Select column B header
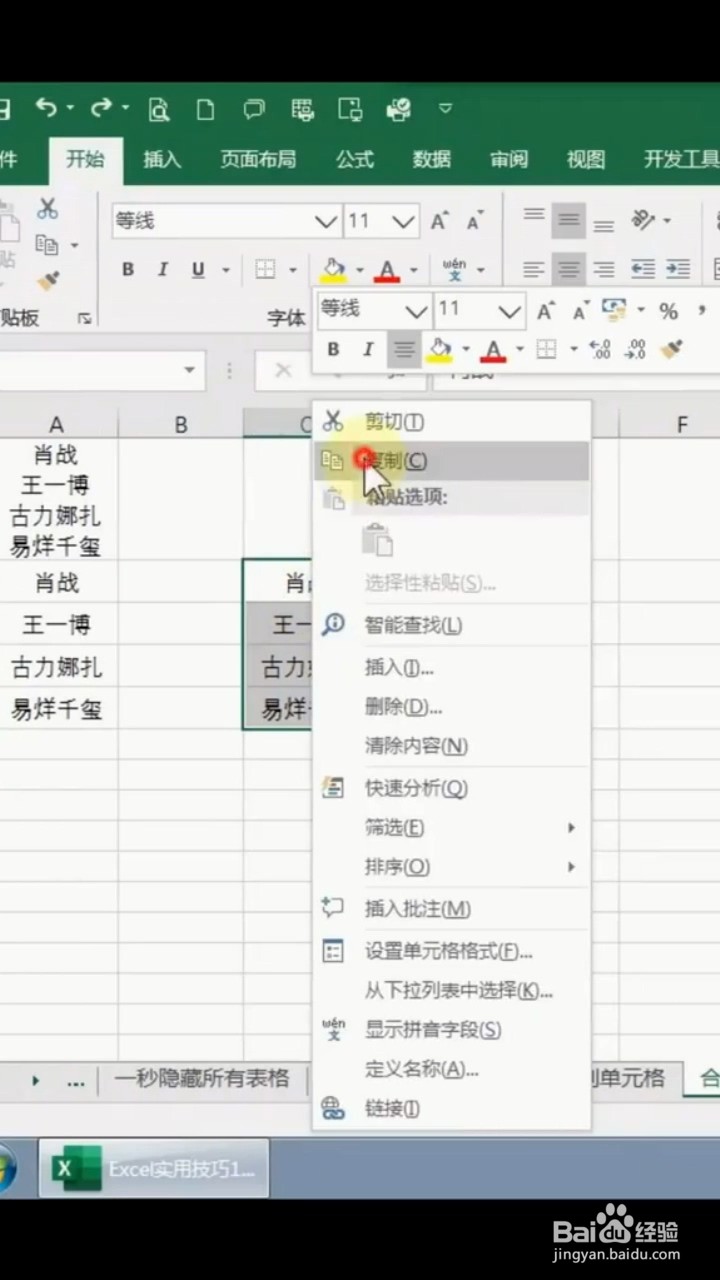720x1280 pixels. tap(181, 425)
